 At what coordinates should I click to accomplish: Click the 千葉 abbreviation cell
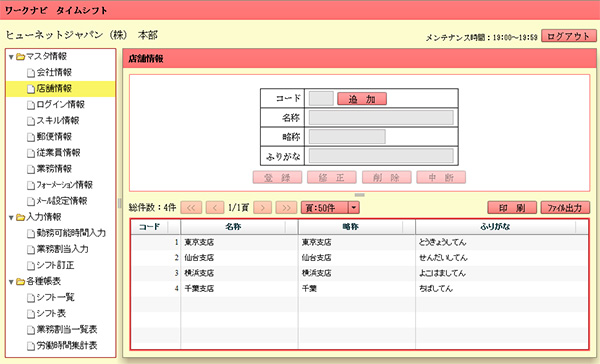[x=357, y=288]
